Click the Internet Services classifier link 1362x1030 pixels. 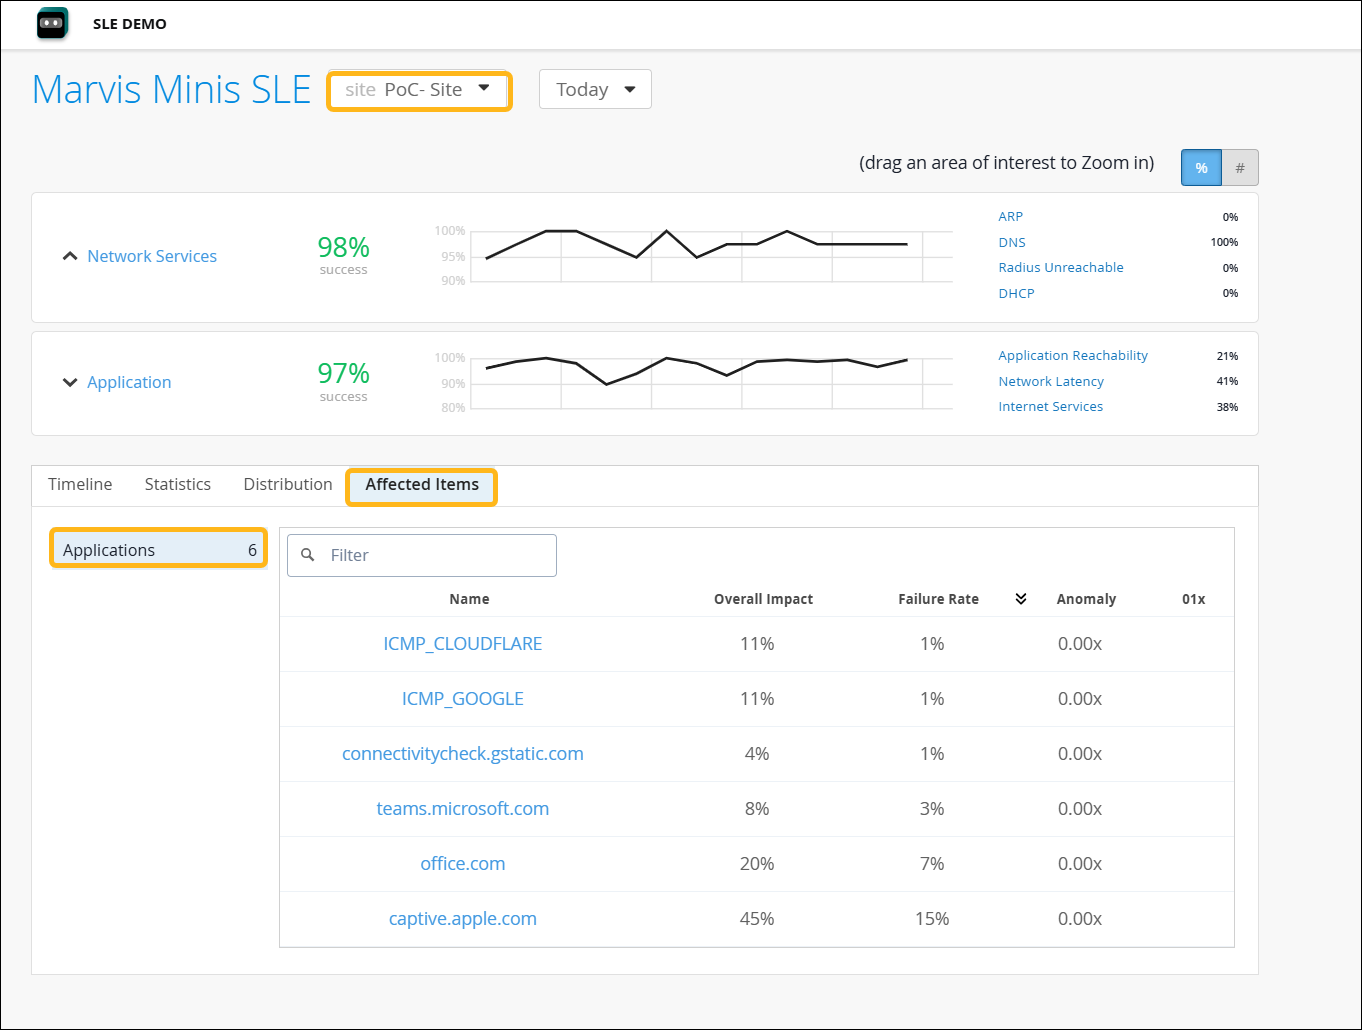[x=1050, y=406]
